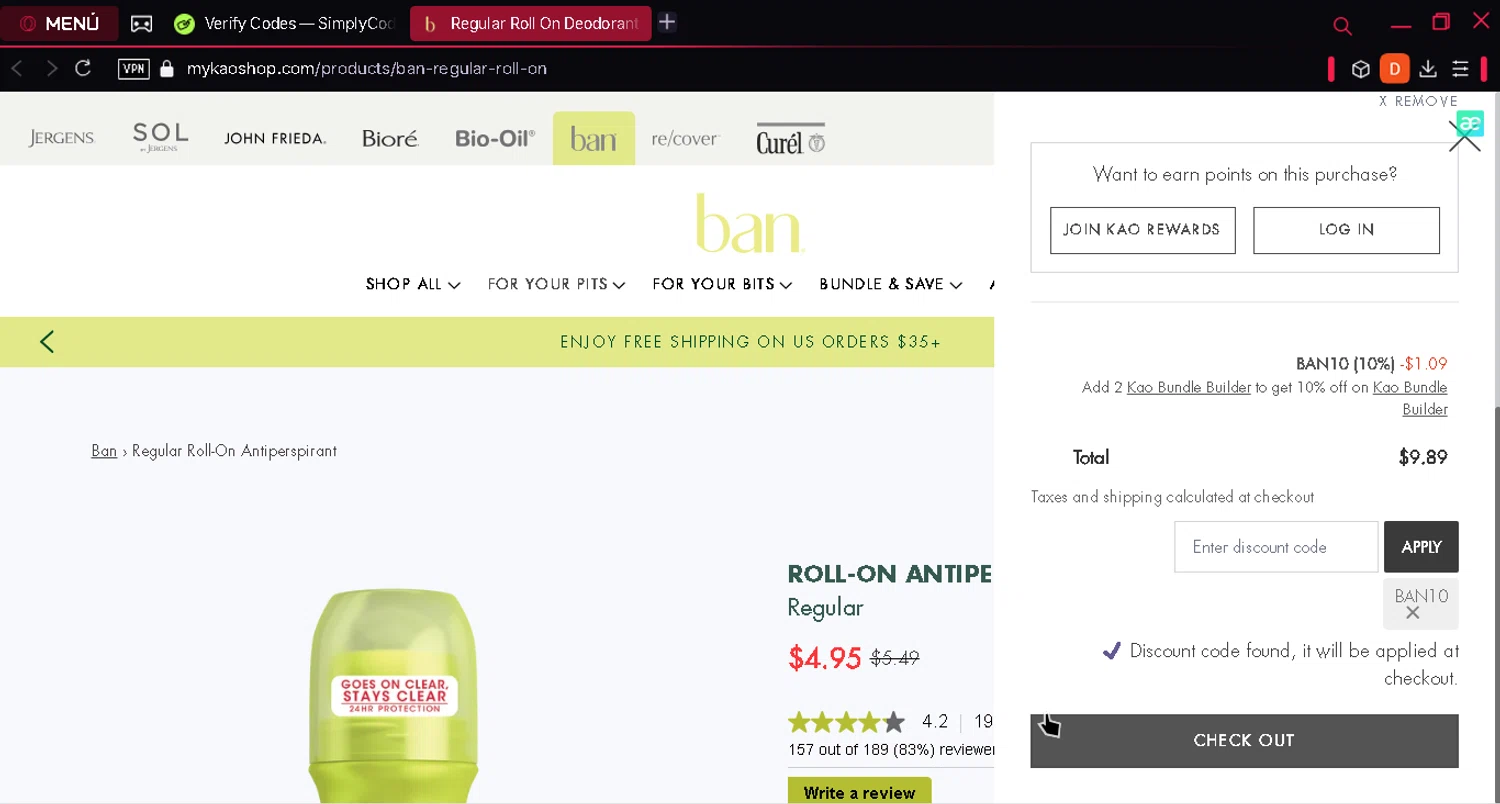
Task: Switch to Verify Codes SimplyCodes tab
Action: (287, 24)
